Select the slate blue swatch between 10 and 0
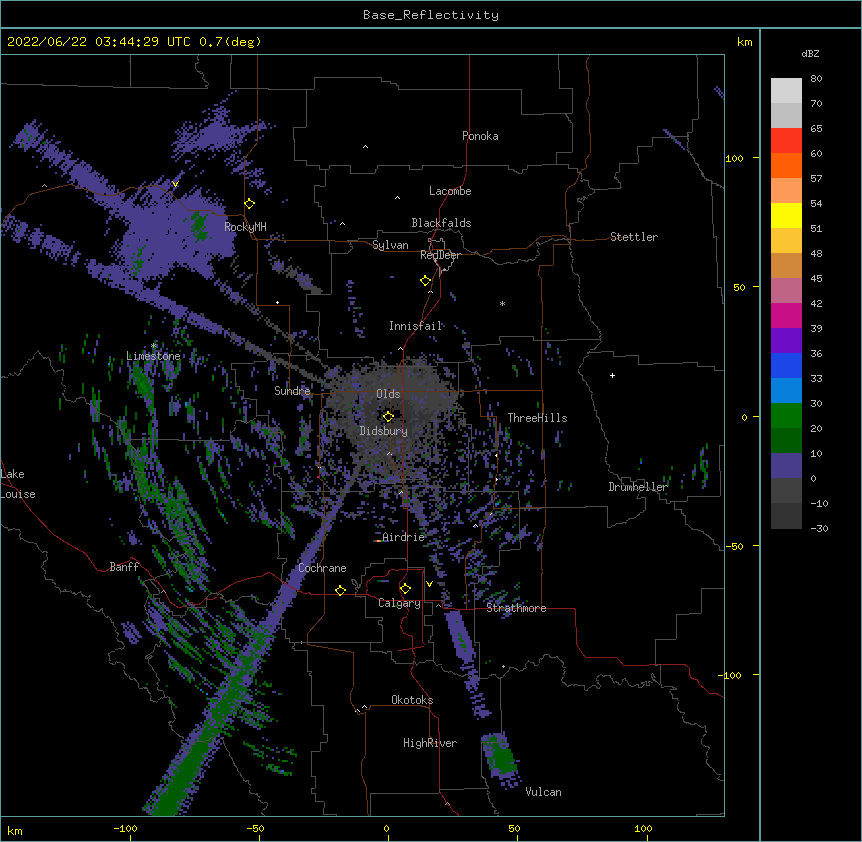The image size is (862, 842). [786, 466]
